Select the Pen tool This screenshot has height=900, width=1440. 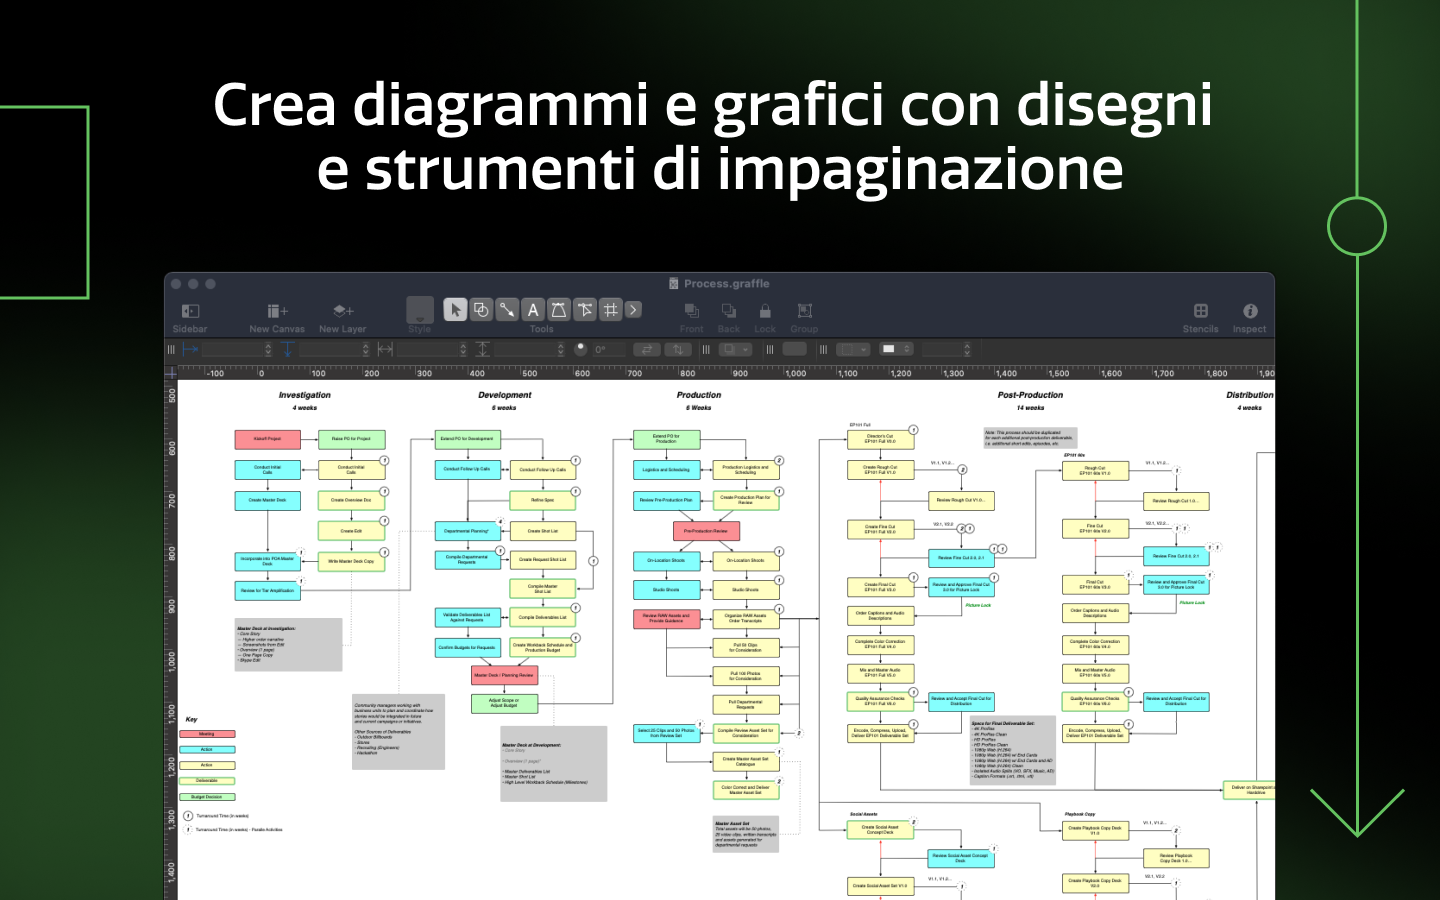point(559,310)
